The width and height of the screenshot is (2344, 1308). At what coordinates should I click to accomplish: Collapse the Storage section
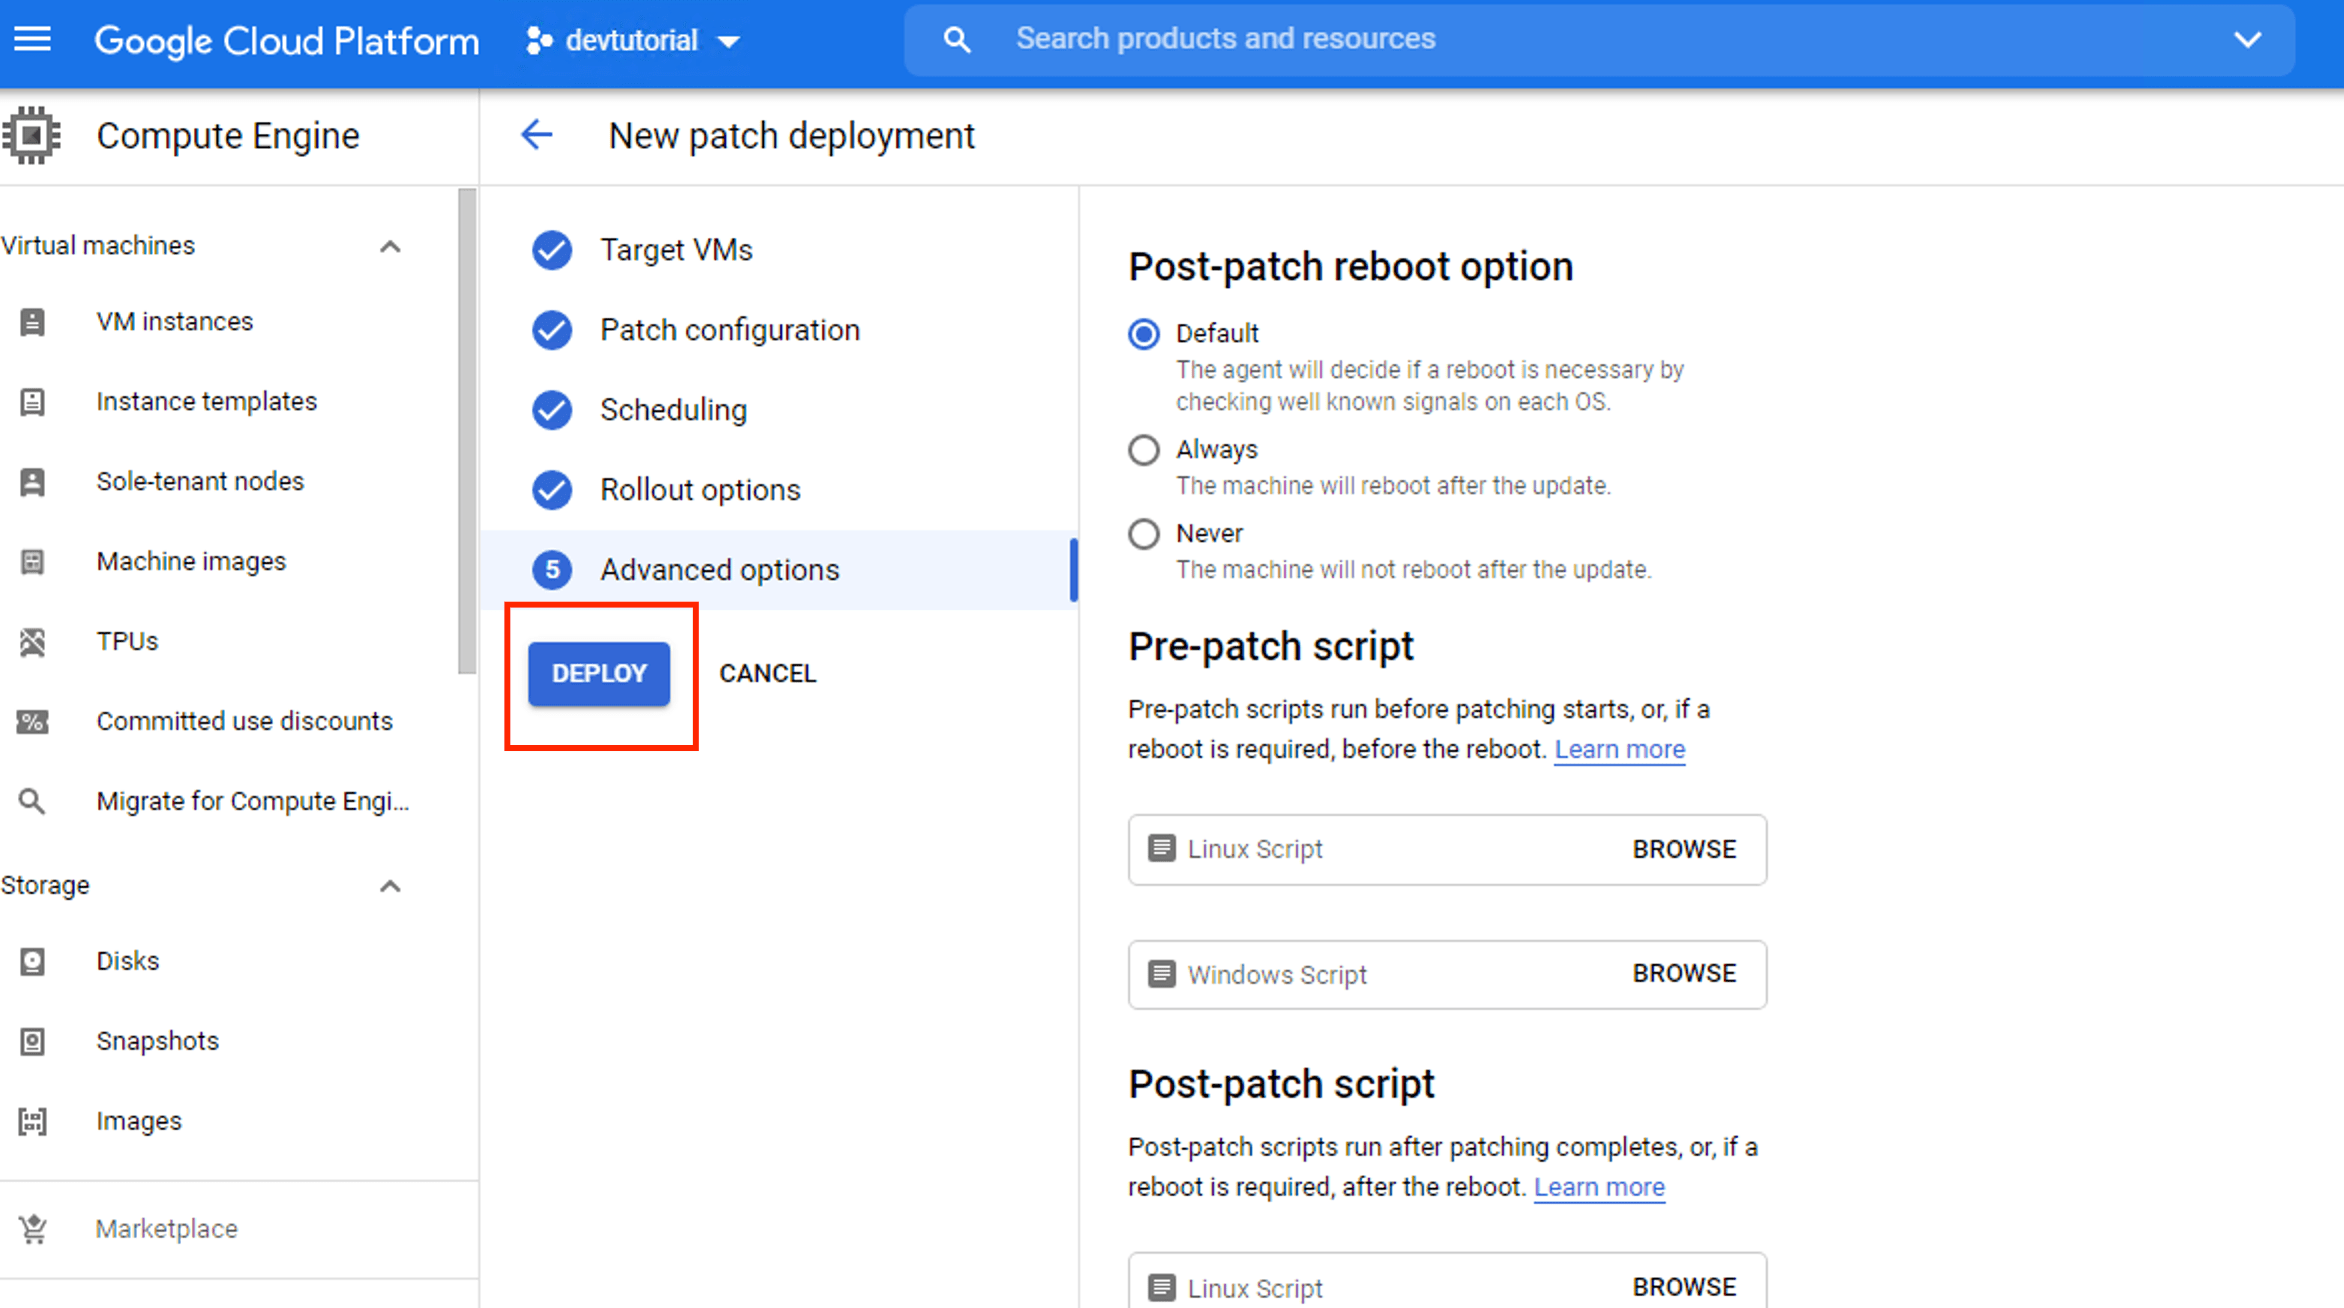390,886
